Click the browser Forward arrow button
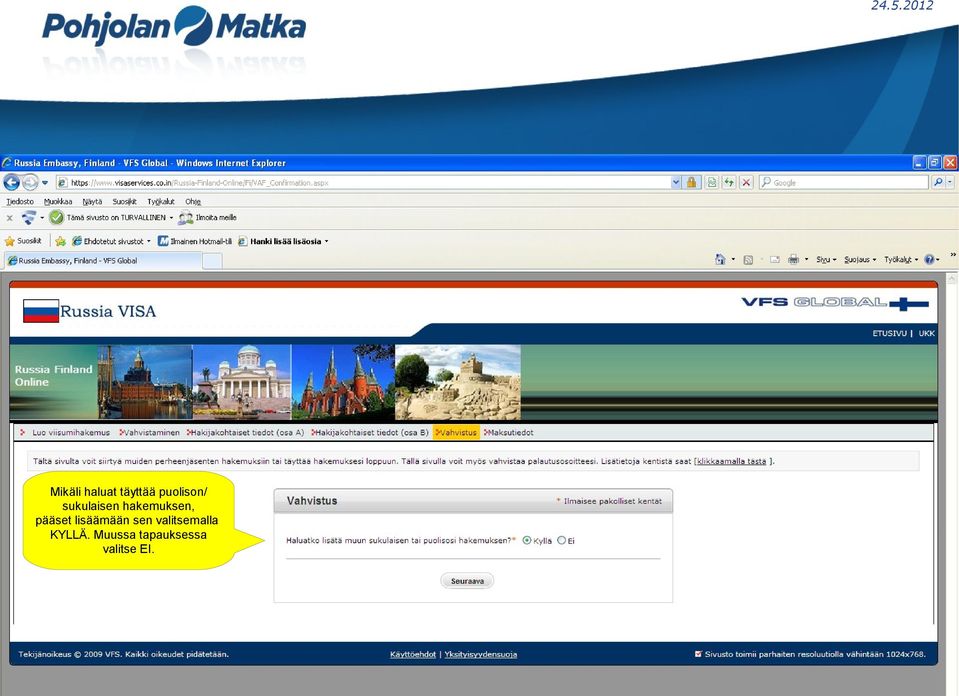Viewport: 959px width, 696px height. (30, 182)
